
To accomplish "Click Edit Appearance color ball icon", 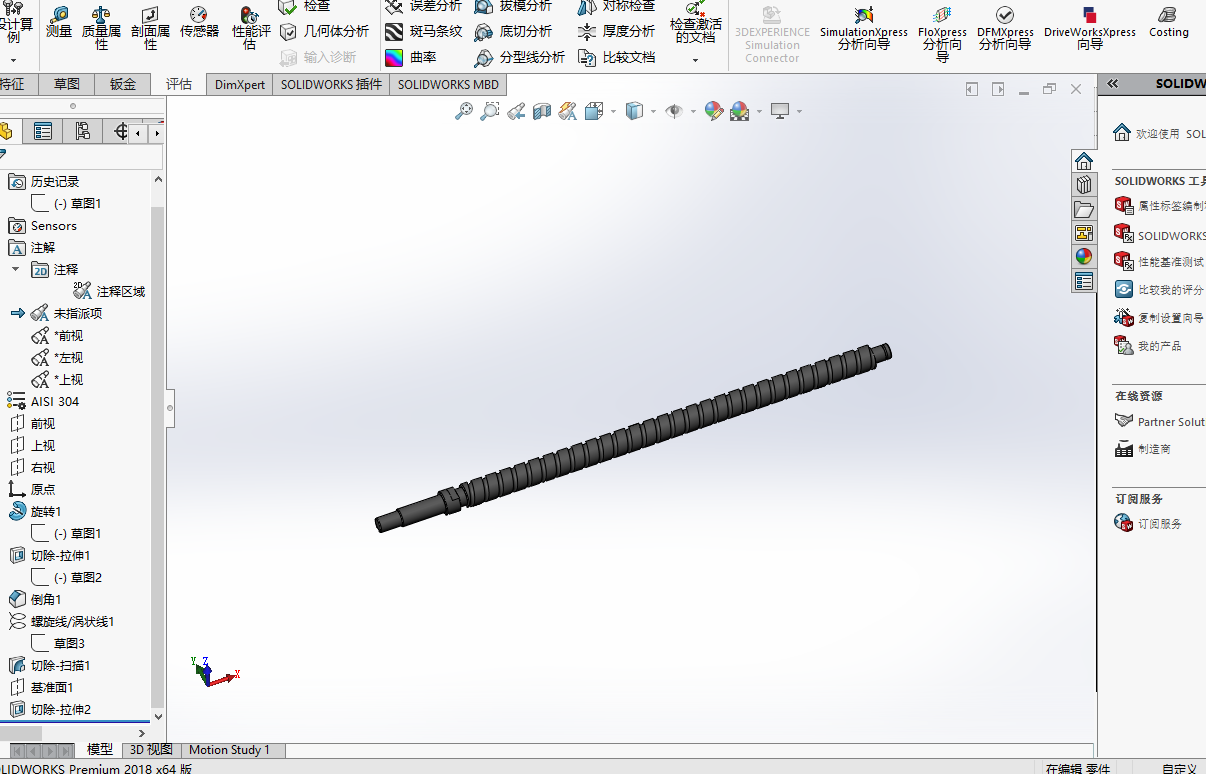I will pos(713,111).
